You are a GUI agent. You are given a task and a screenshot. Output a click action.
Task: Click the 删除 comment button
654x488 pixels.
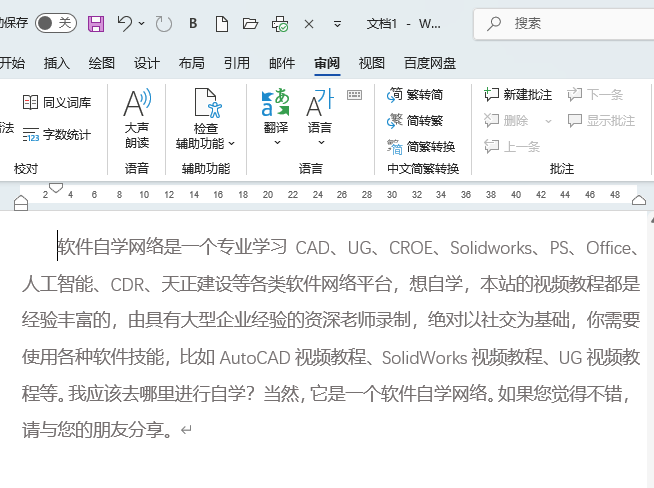click(506, 121)
